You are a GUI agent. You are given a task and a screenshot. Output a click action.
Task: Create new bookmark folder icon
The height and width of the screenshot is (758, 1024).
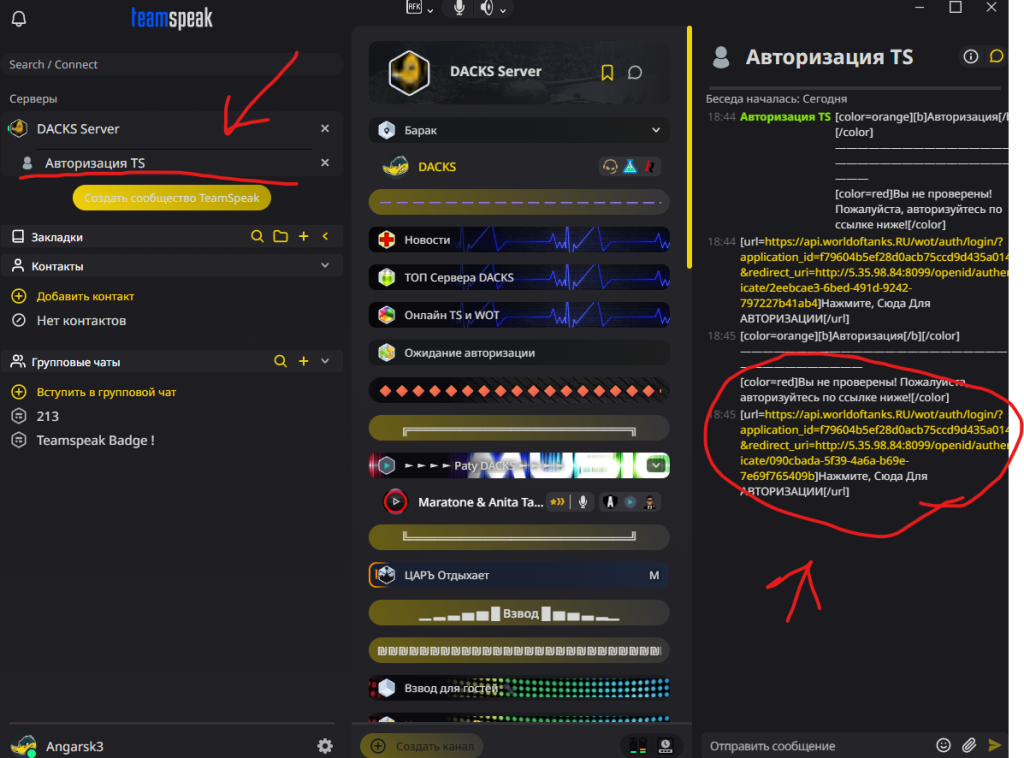pos(280,236)
